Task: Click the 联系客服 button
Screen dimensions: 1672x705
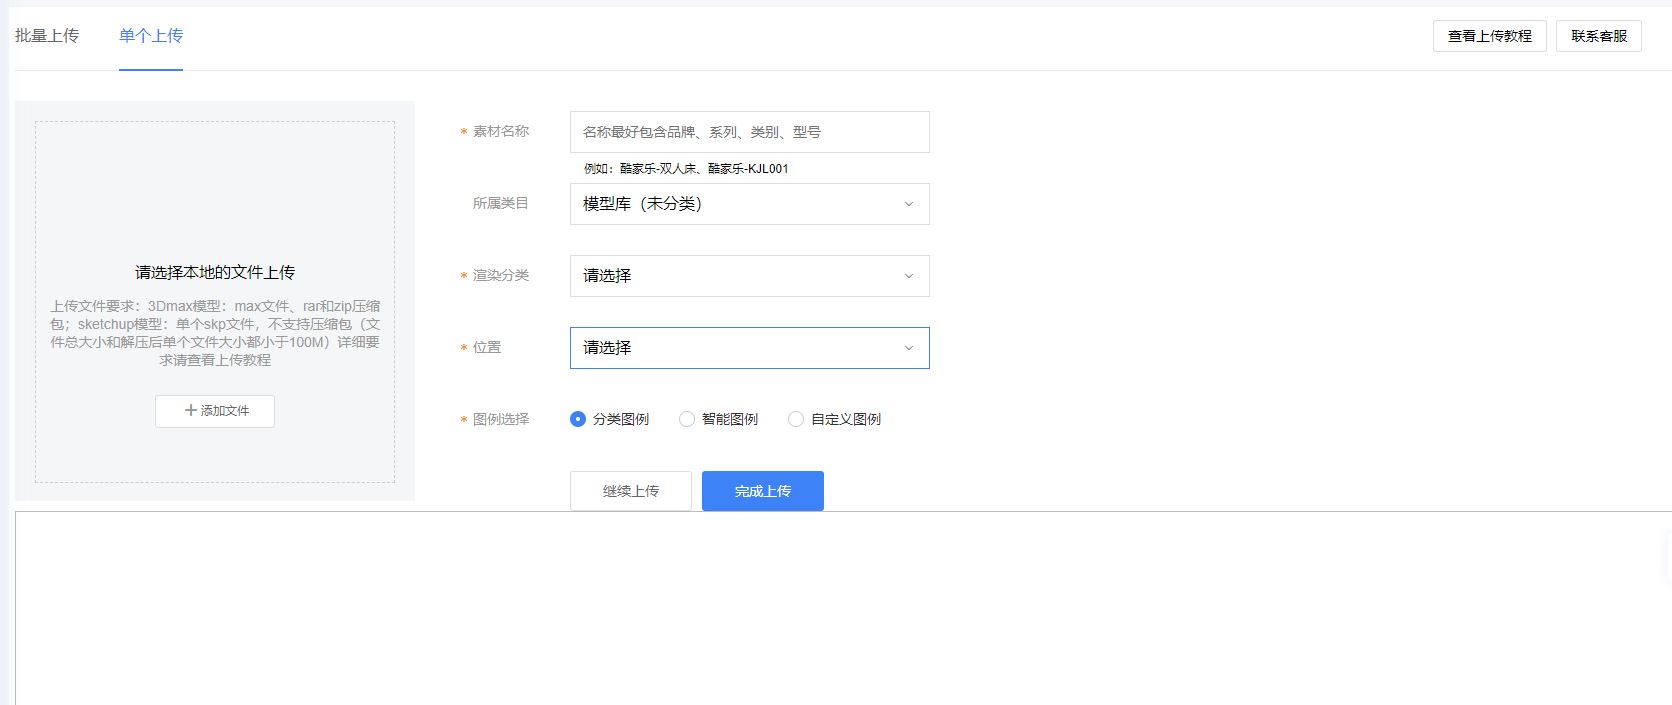Action: click(1598, 36)
